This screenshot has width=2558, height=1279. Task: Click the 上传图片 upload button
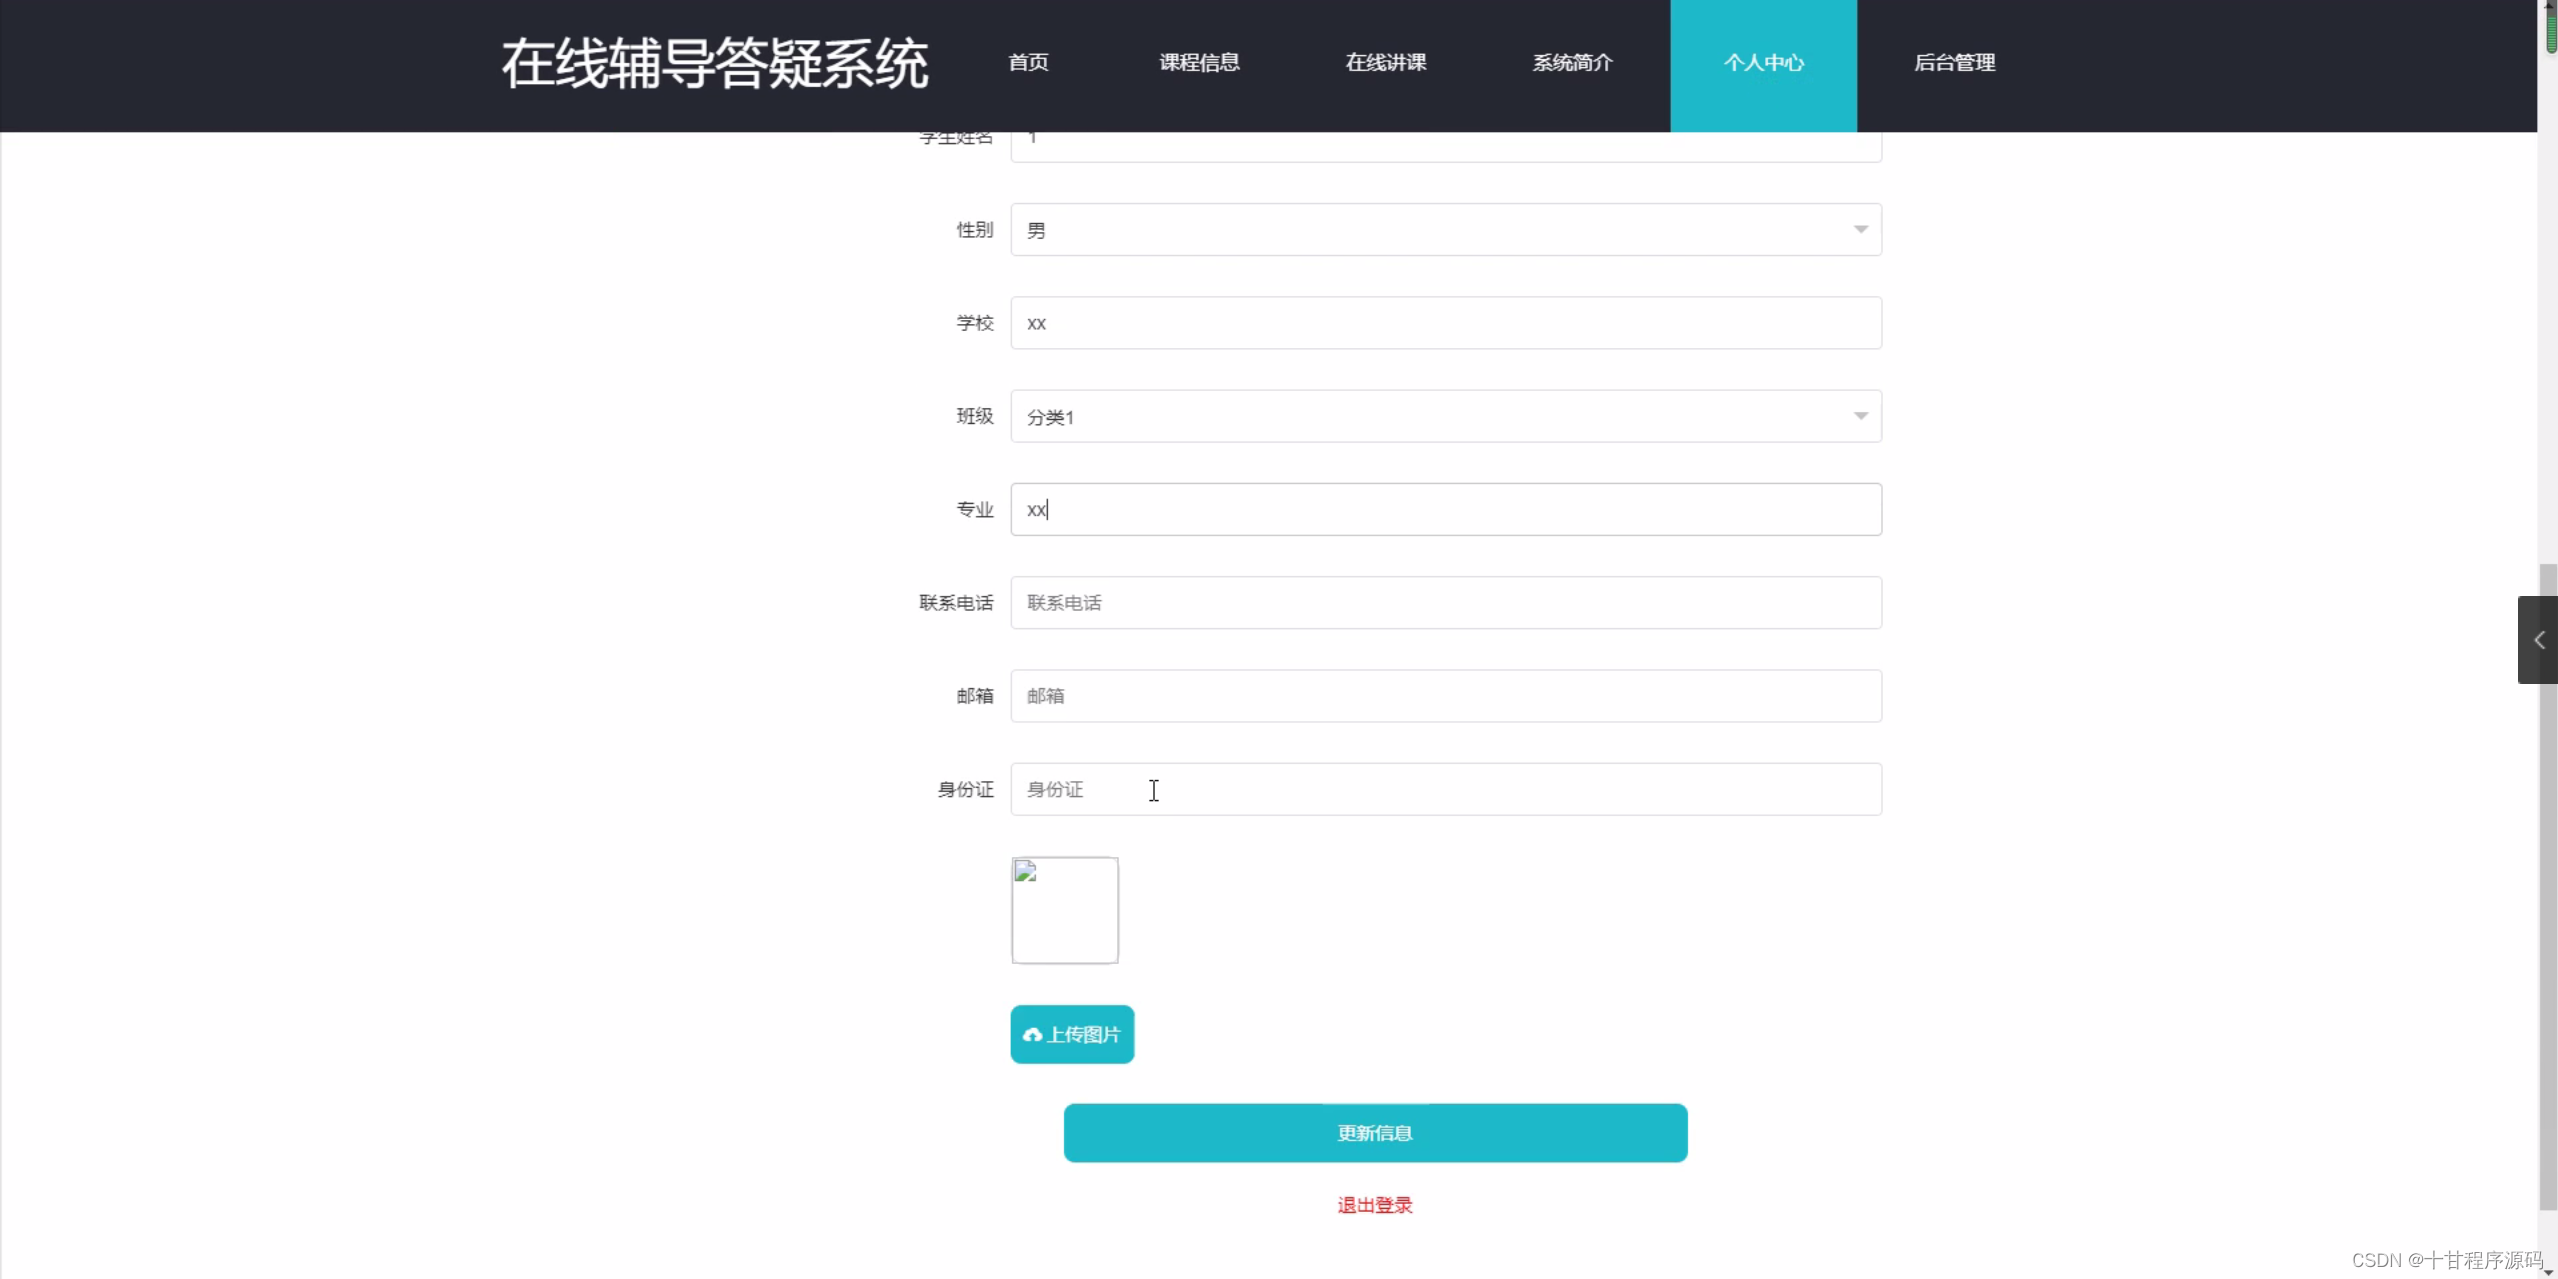pos(1071,1034)
